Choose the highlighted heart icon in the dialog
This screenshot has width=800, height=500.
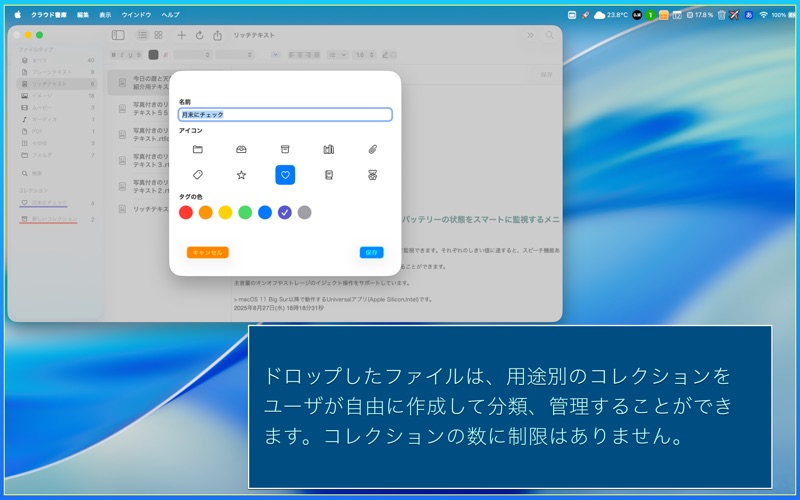coord(285,175)
